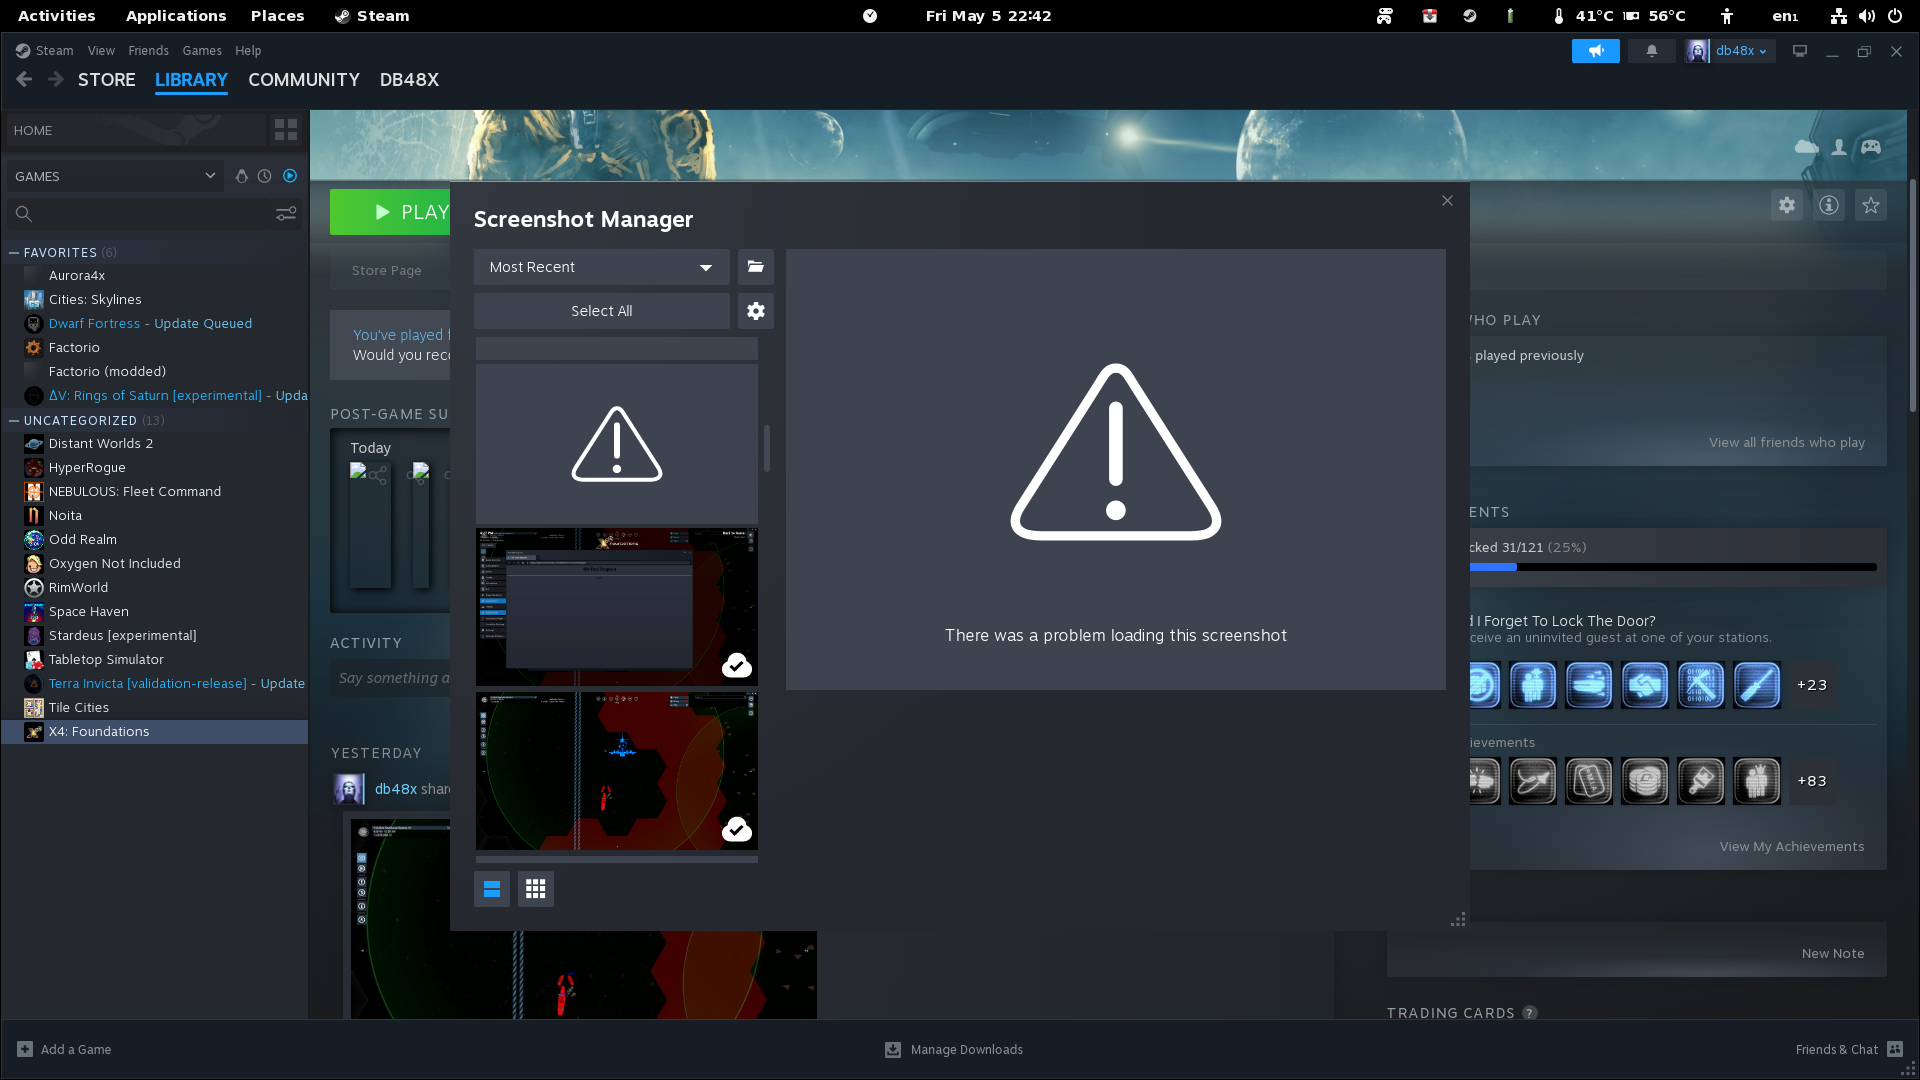The image size is (1920, 1080).
Task: Select the broken screenshot thumbnail with warning
Action: (616, 444)
